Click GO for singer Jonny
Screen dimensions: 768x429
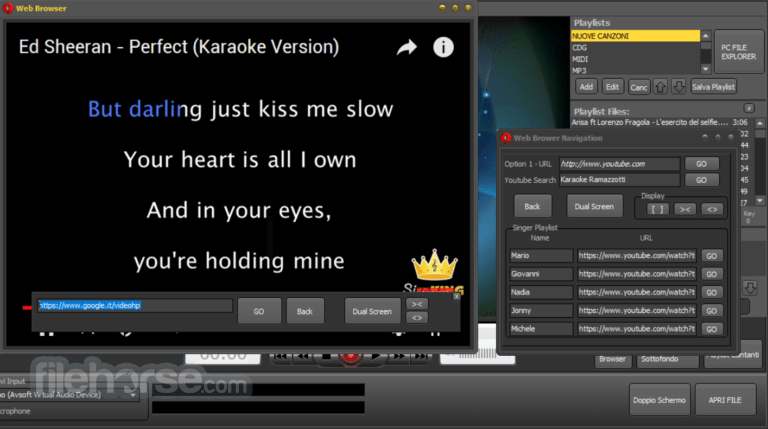711,310
